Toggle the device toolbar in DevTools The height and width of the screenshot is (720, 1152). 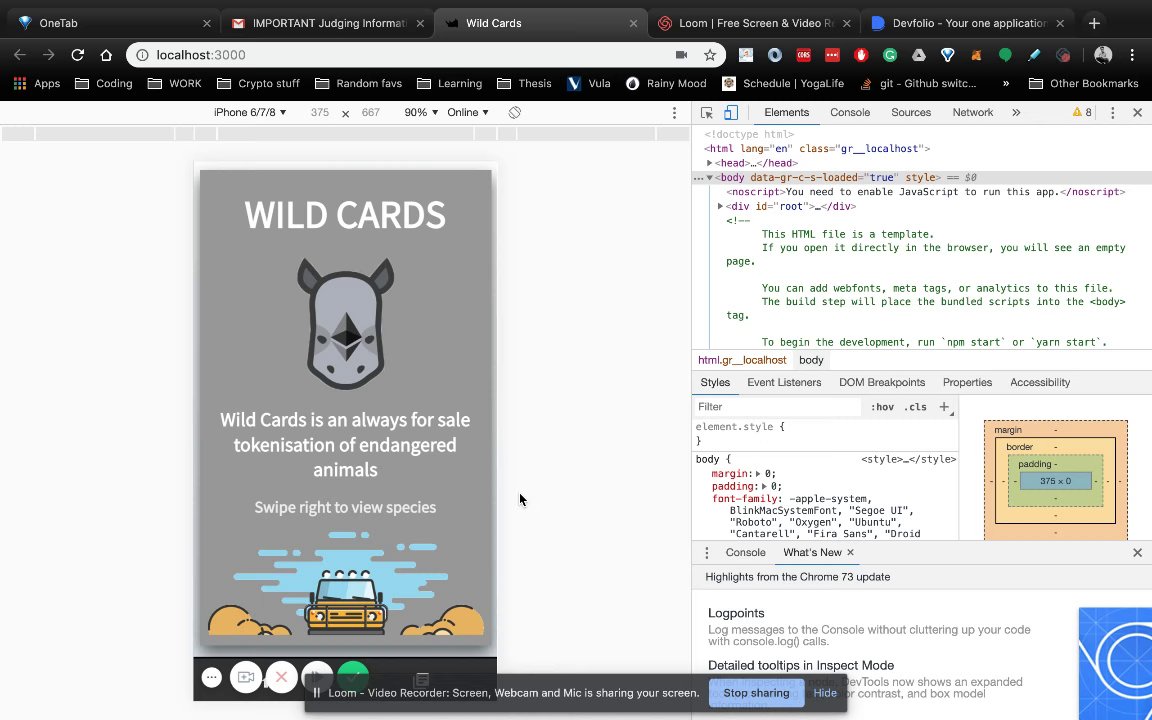coord(731,112)
